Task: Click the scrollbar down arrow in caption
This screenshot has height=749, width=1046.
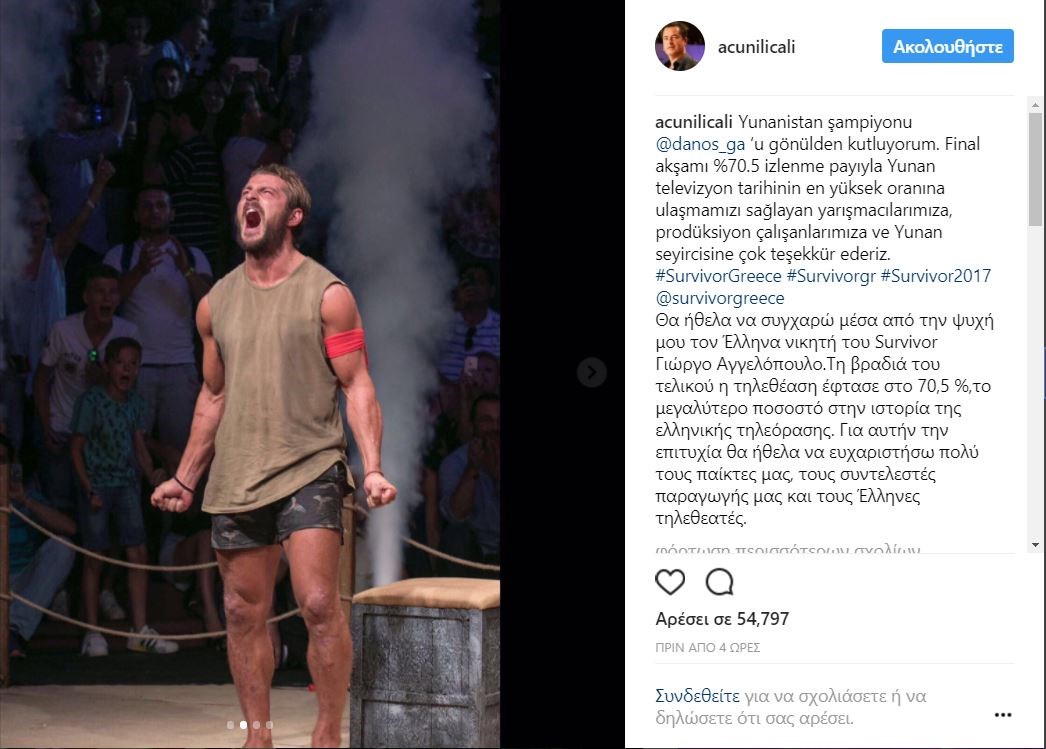Action: (1035, 545)
